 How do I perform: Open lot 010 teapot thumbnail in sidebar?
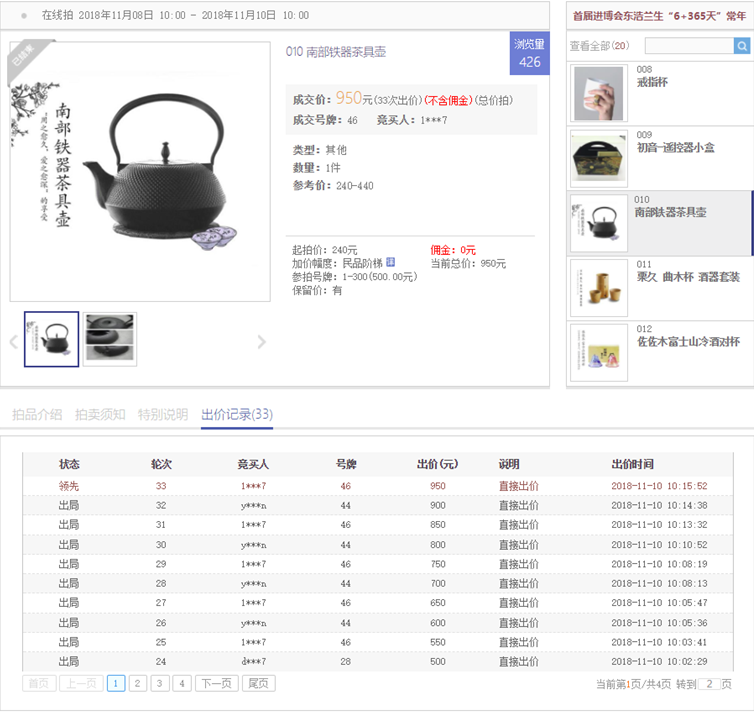599,223
